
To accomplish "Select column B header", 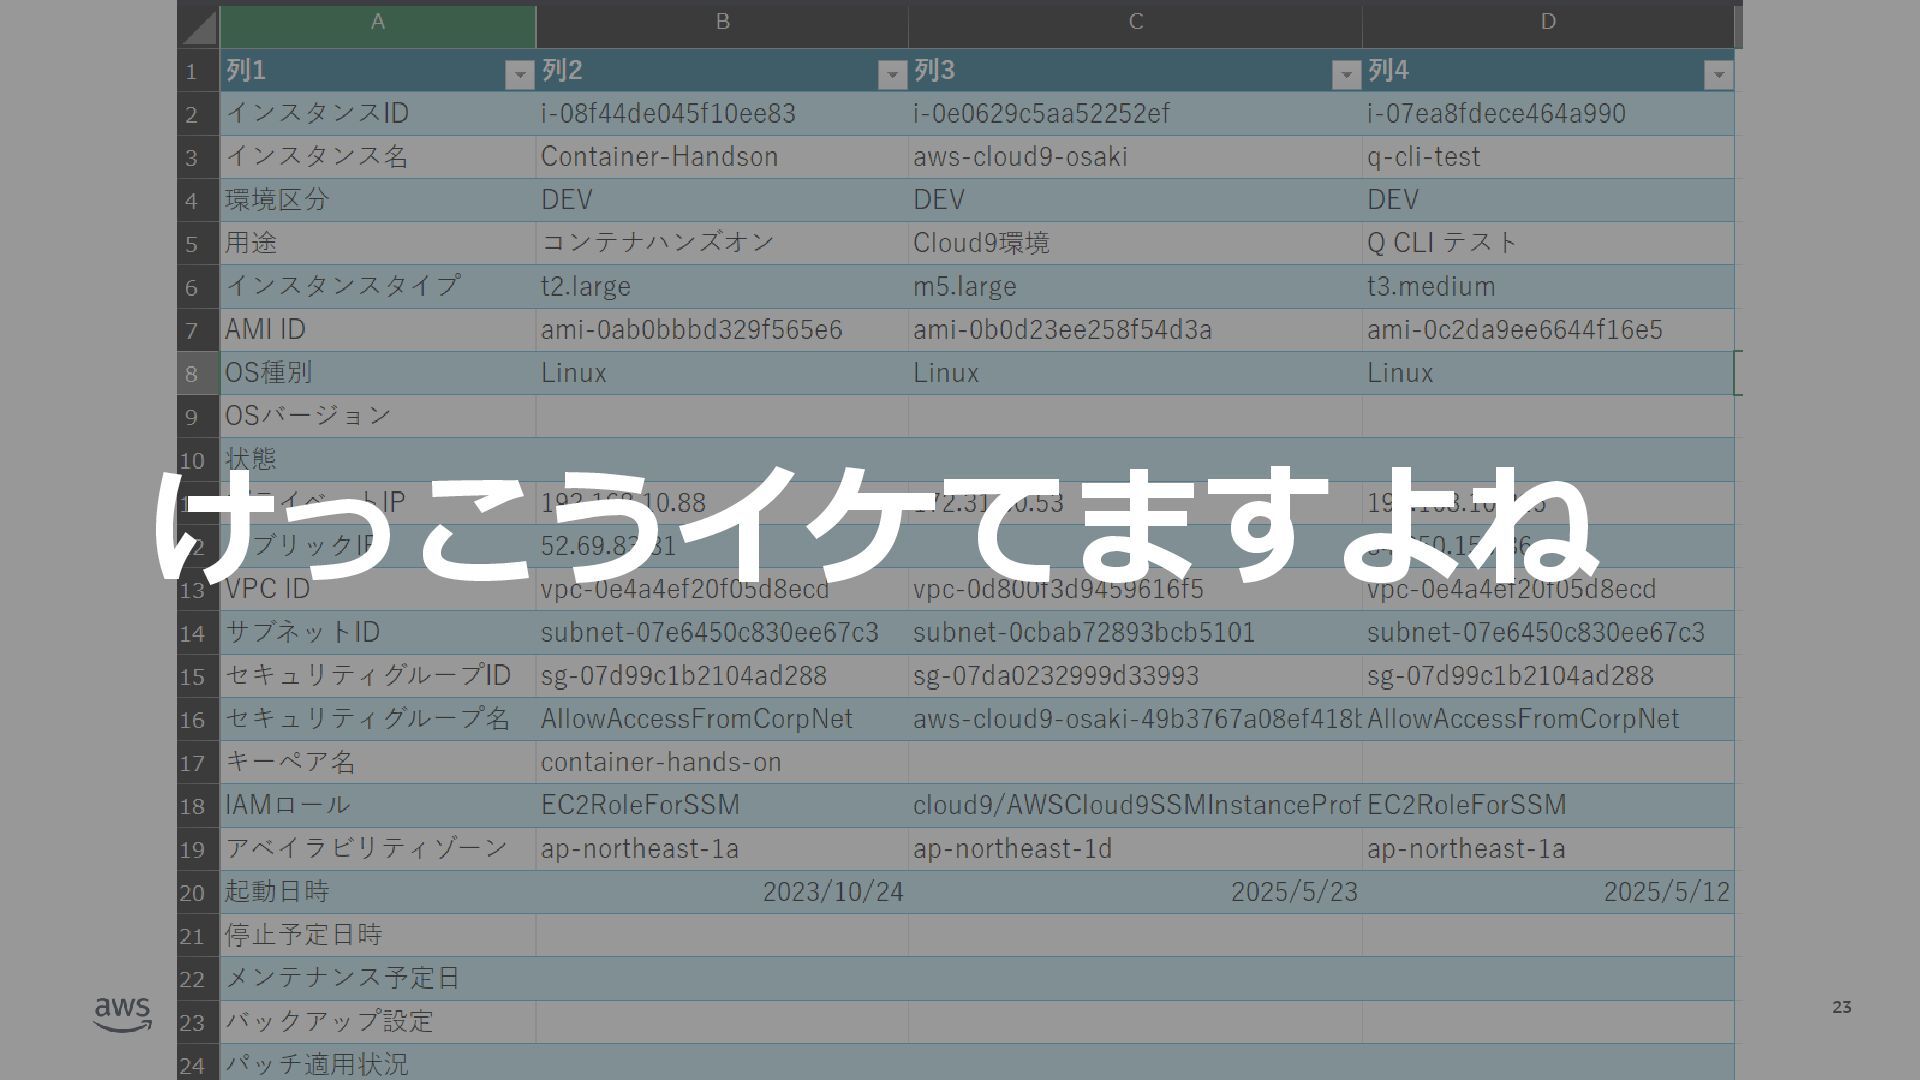I will point(722,23).
